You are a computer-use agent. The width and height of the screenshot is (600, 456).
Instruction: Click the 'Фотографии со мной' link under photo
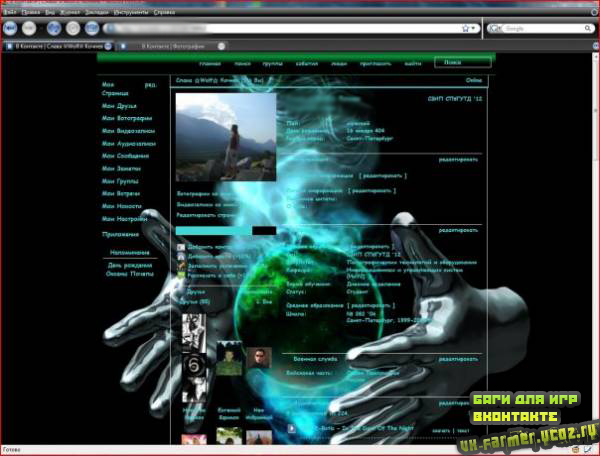pyautogui.click(x=205, y=194)
